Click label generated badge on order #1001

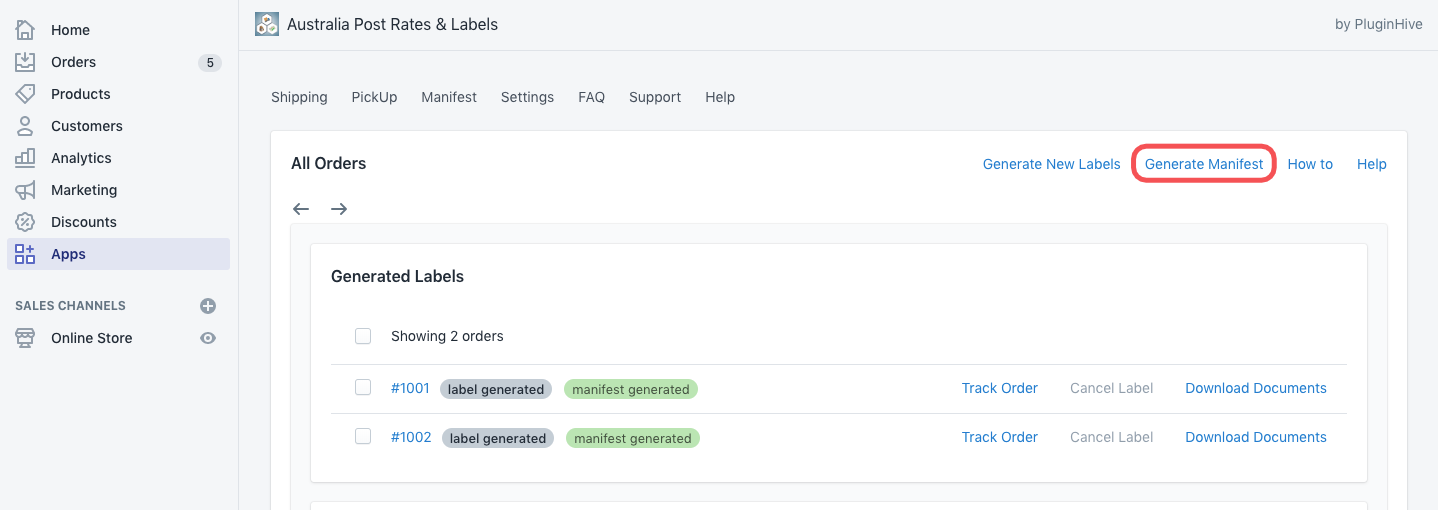[496, 389]
